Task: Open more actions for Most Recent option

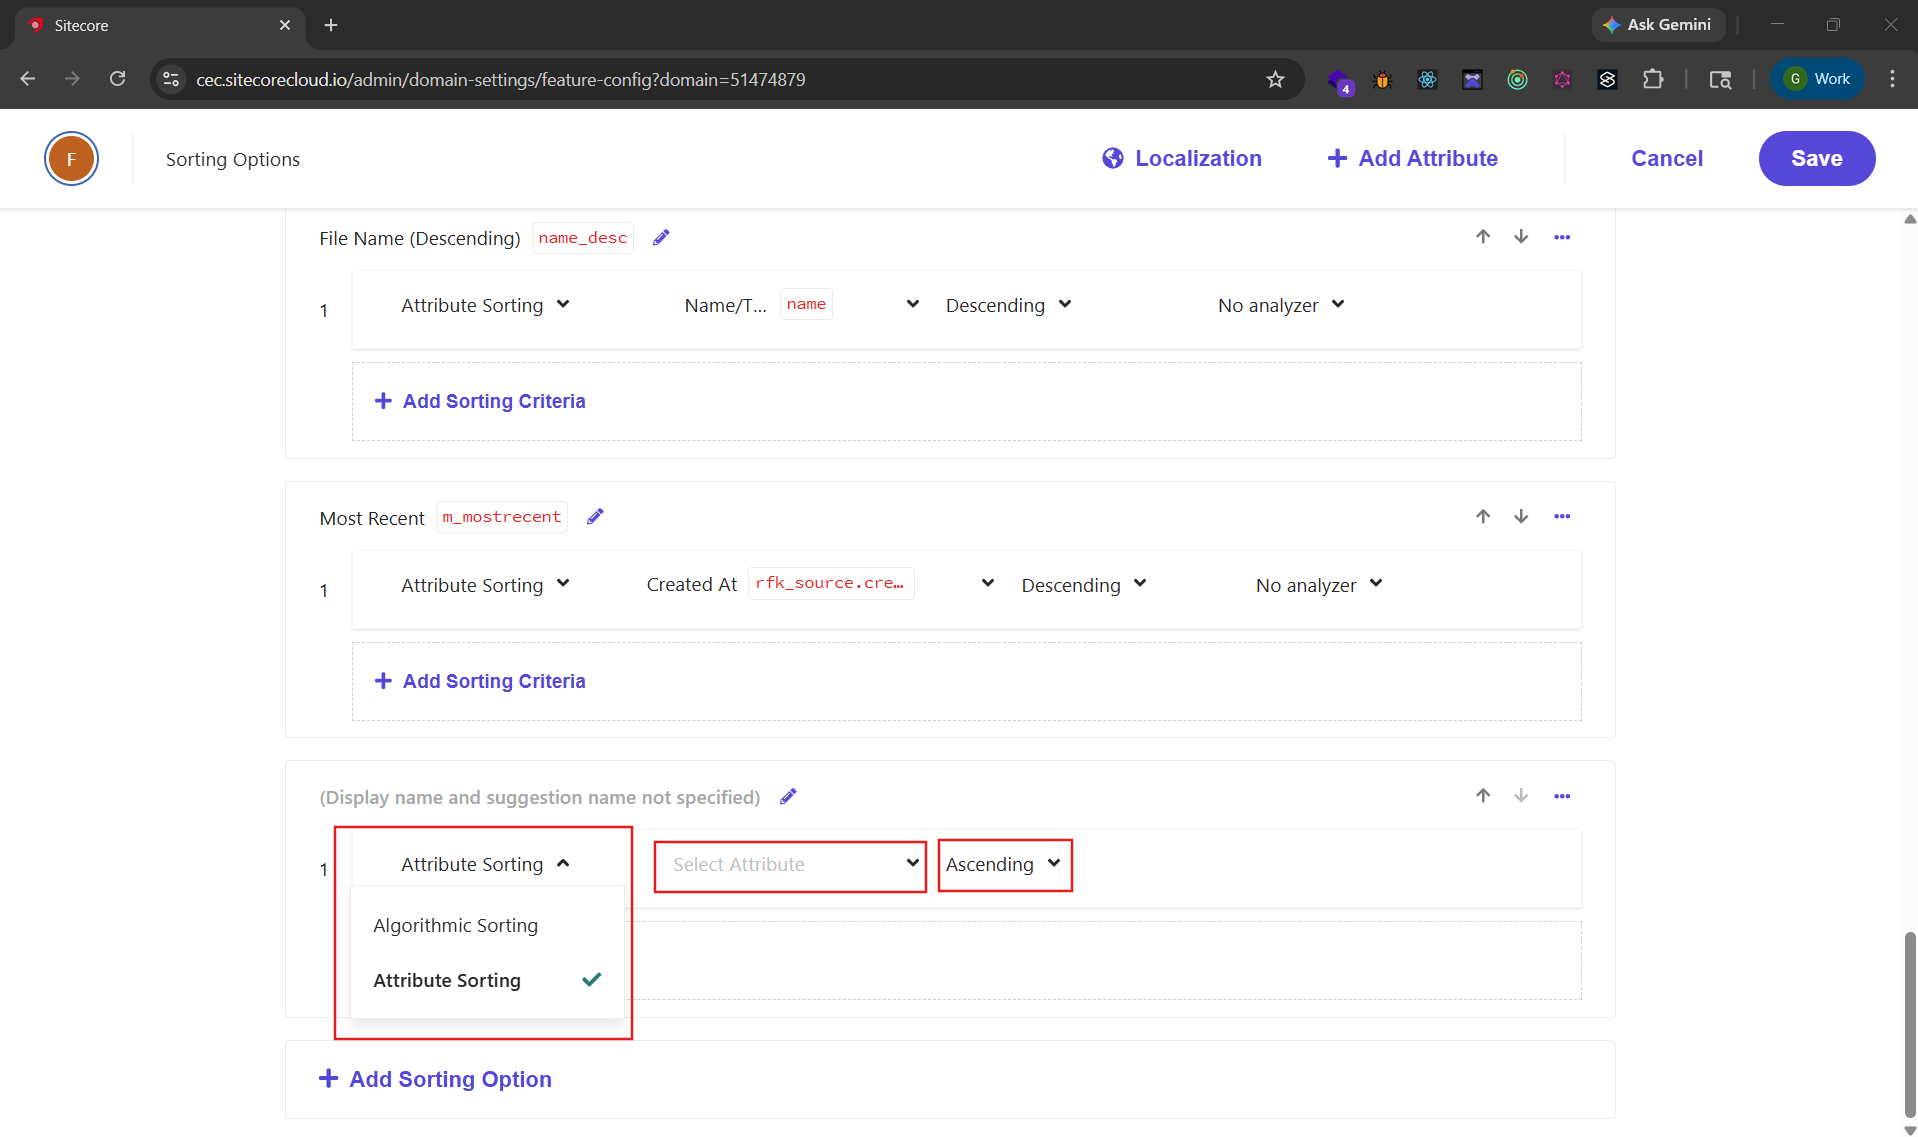Action: [x=1562, y=517]
